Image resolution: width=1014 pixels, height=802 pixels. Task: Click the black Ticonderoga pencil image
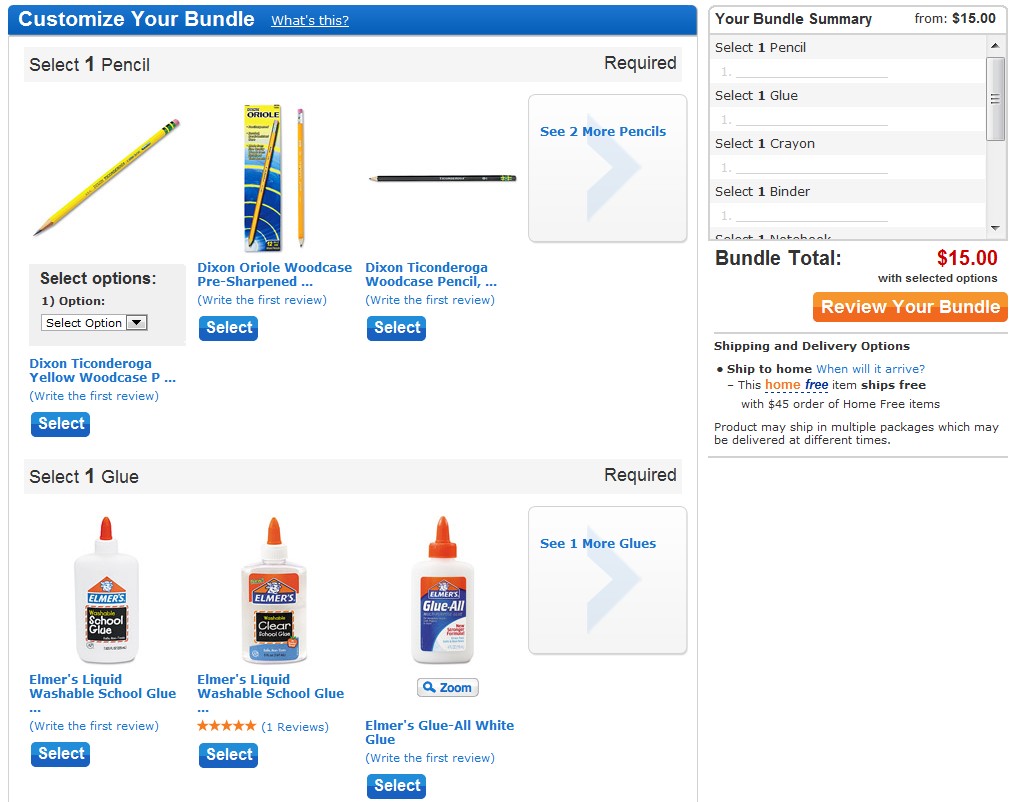tap(442, 178)
